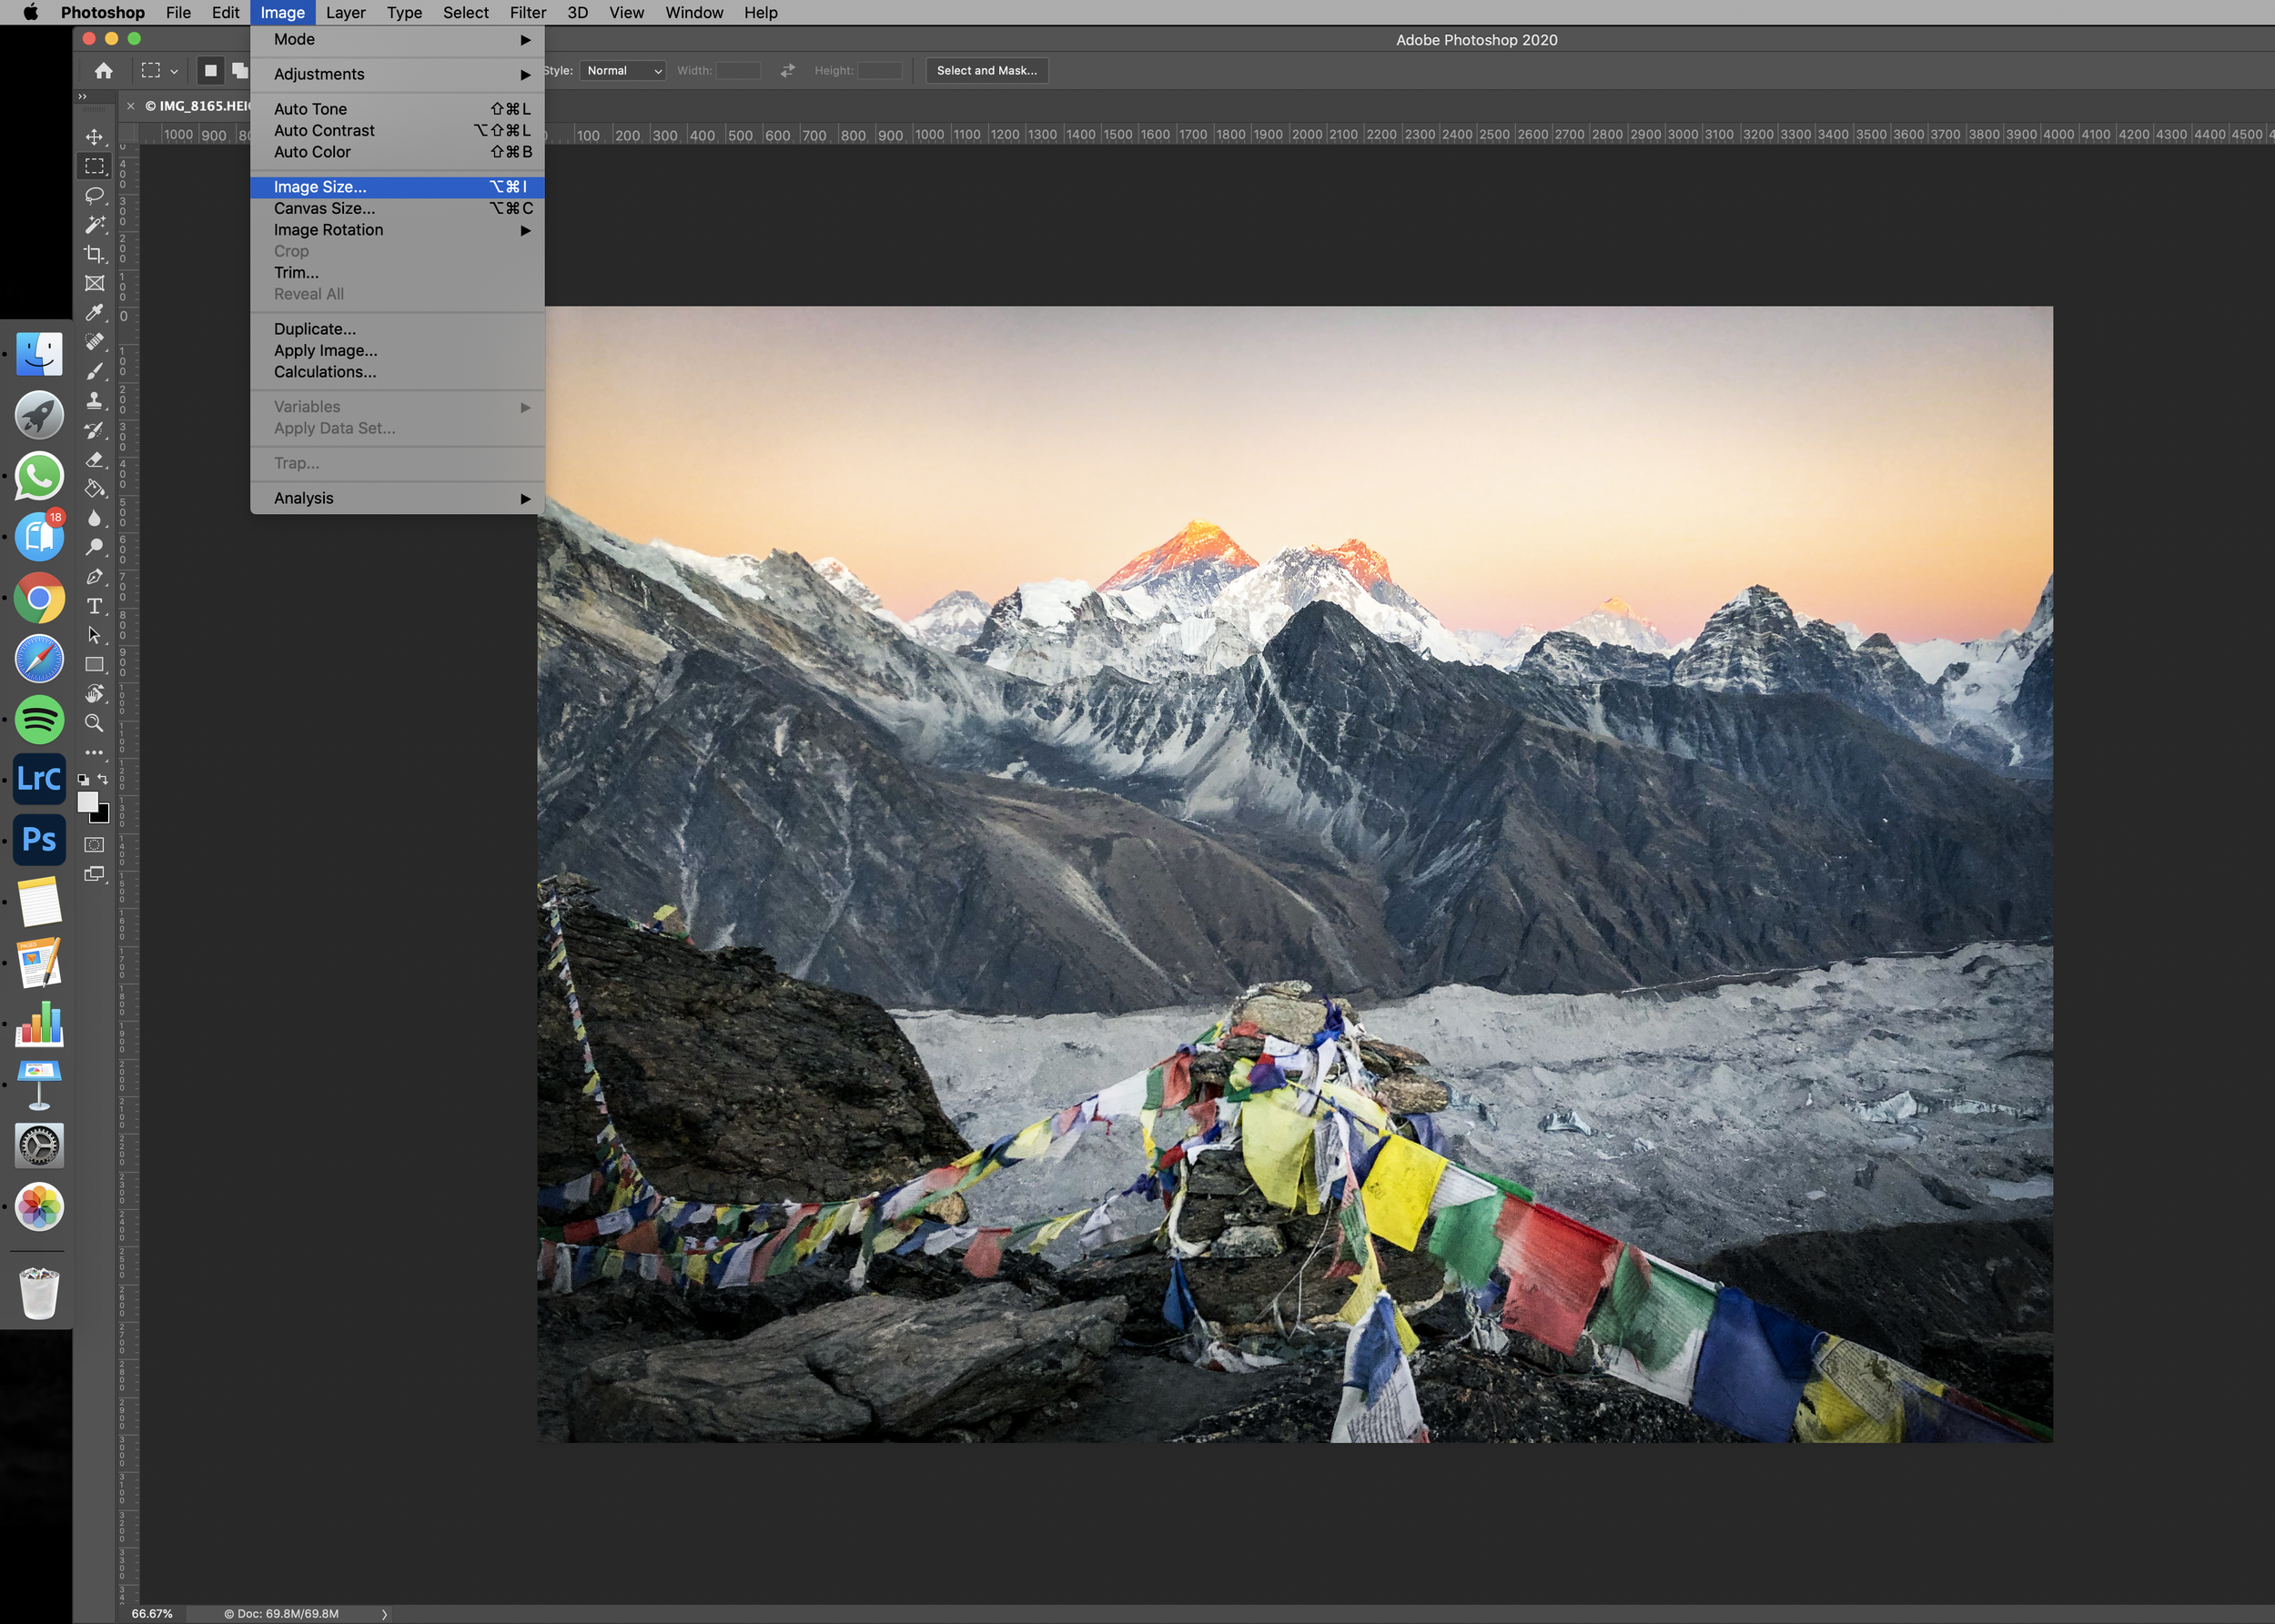Select the Dodge tool
Image resolution: width=2275 pixels, height=1624 pixels.
pyautogui.click(x=95, y=548)
